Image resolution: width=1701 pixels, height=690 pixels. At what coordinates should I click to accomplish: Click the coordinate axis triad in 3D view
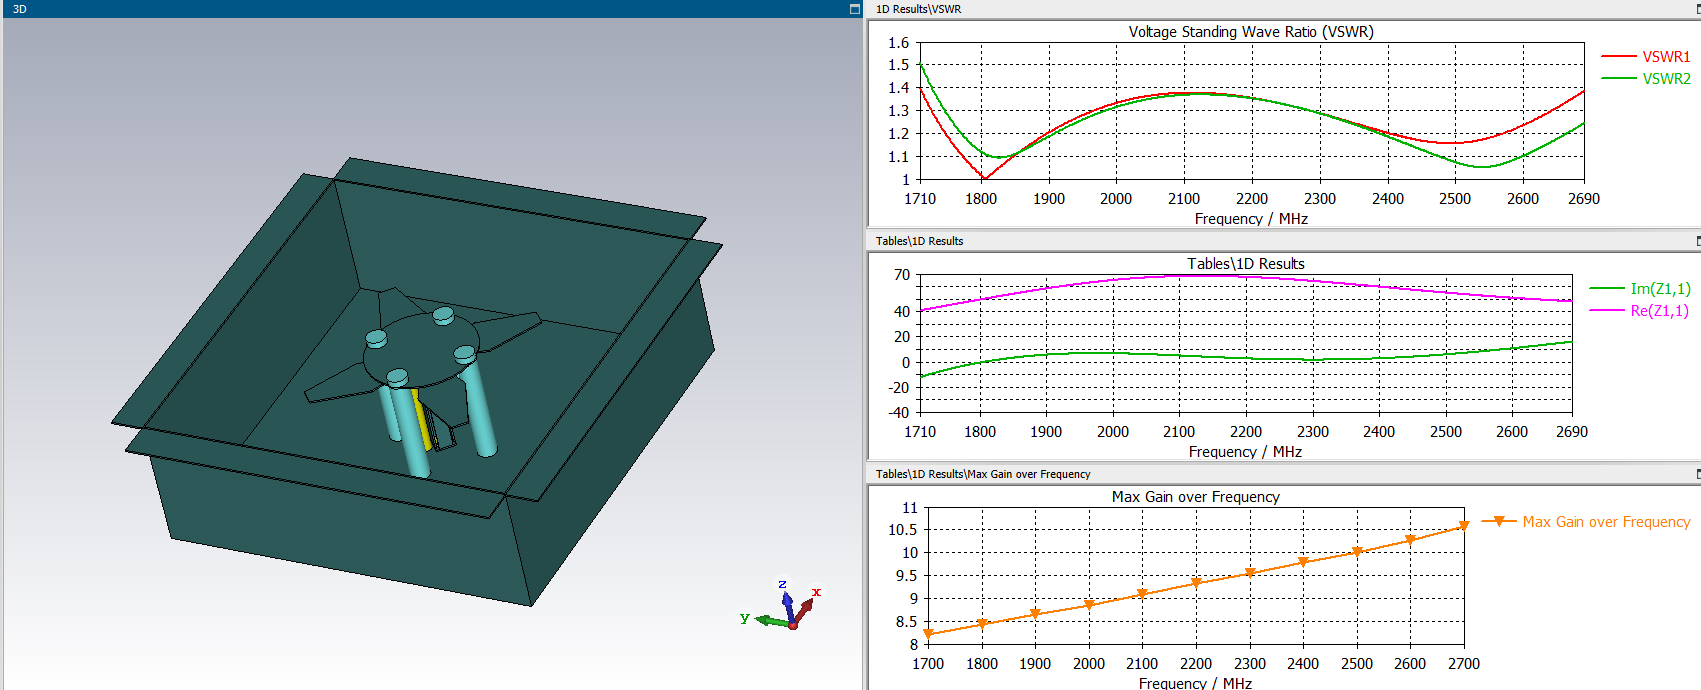[x=789, y=609]
